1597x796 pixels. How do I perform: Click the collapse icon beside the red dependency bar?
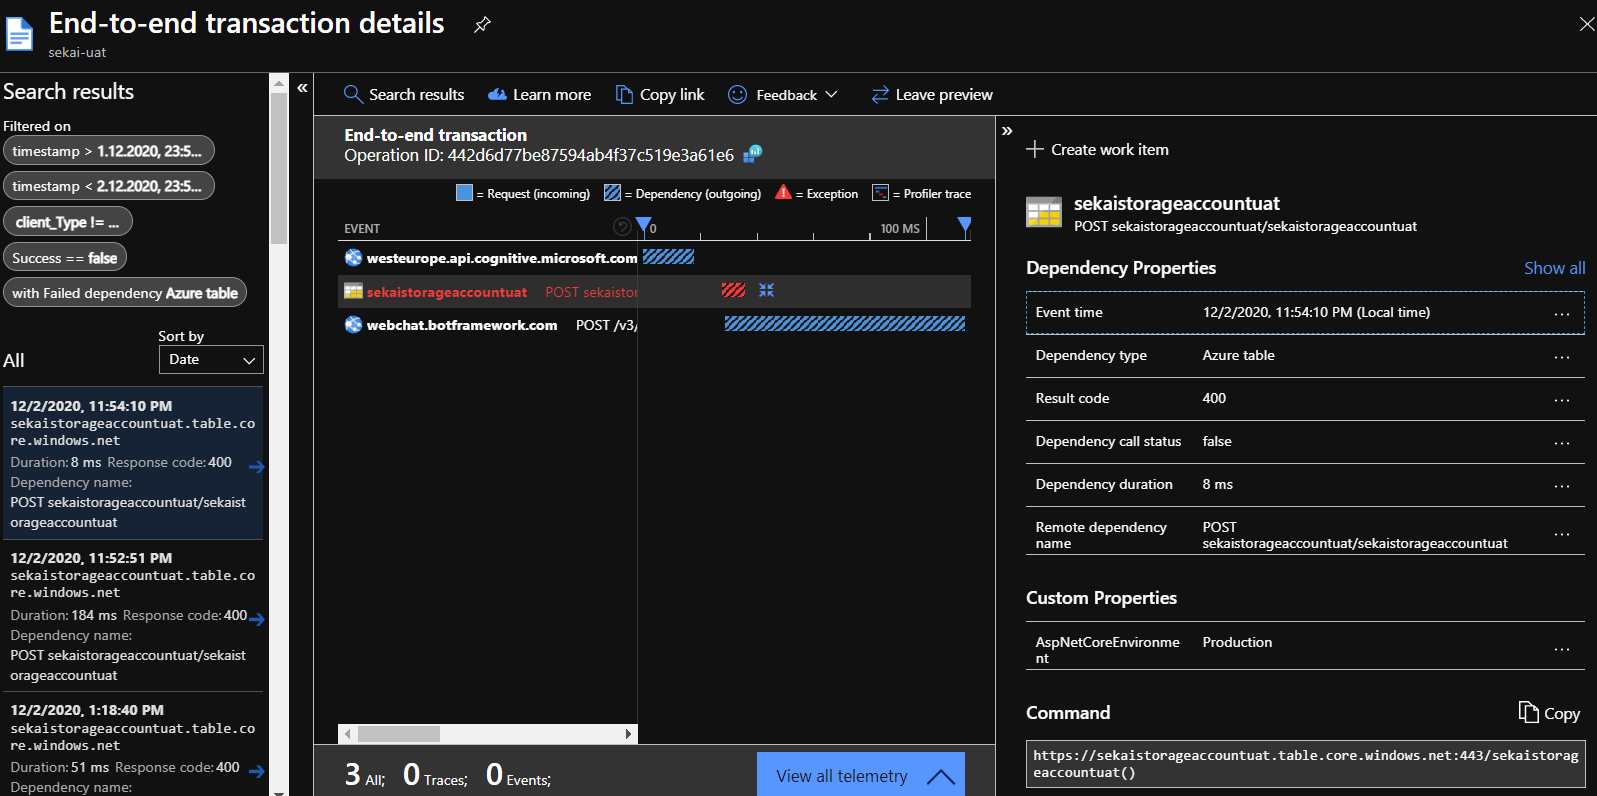click(766, 290)
